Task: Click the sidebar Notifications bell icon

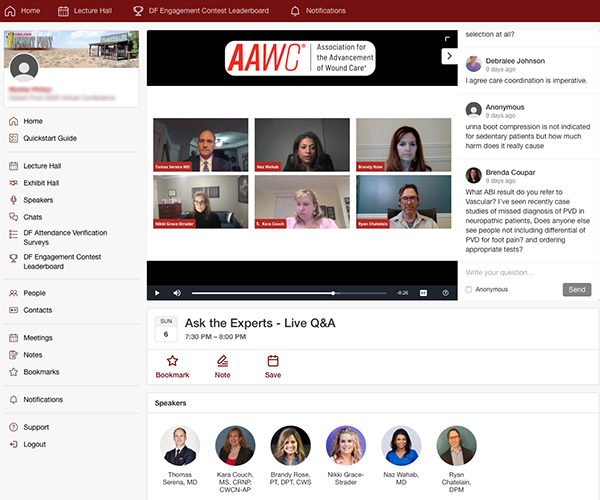Action: [13, 399]
